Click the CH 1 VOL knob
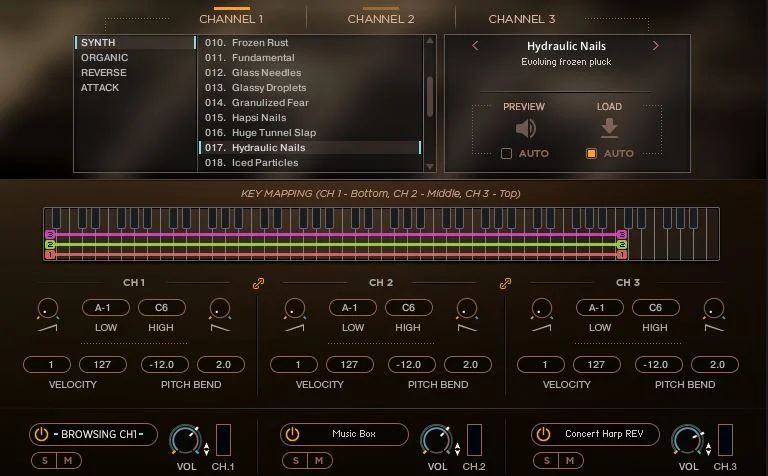This screenshot has height=476, width=768. pos(185,439)
